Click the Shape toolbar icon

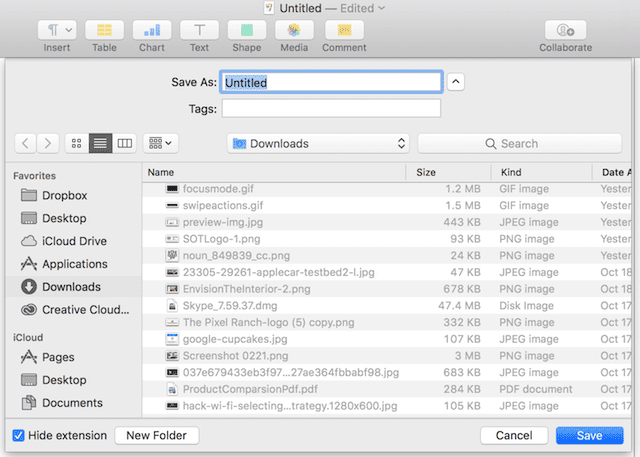[x=247, y=30]
